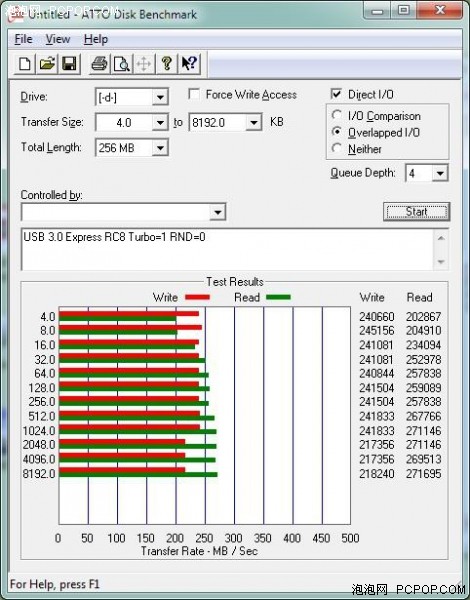Uncheck the Direct I/O checkbox
The height and width of the screenshot is (600, 470).
[x=336, y=94]
